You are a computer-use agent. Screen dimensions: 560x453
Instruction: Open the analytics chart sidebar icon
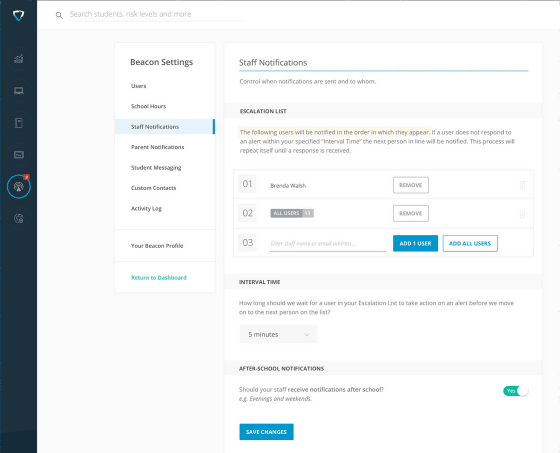pos(19,59)
